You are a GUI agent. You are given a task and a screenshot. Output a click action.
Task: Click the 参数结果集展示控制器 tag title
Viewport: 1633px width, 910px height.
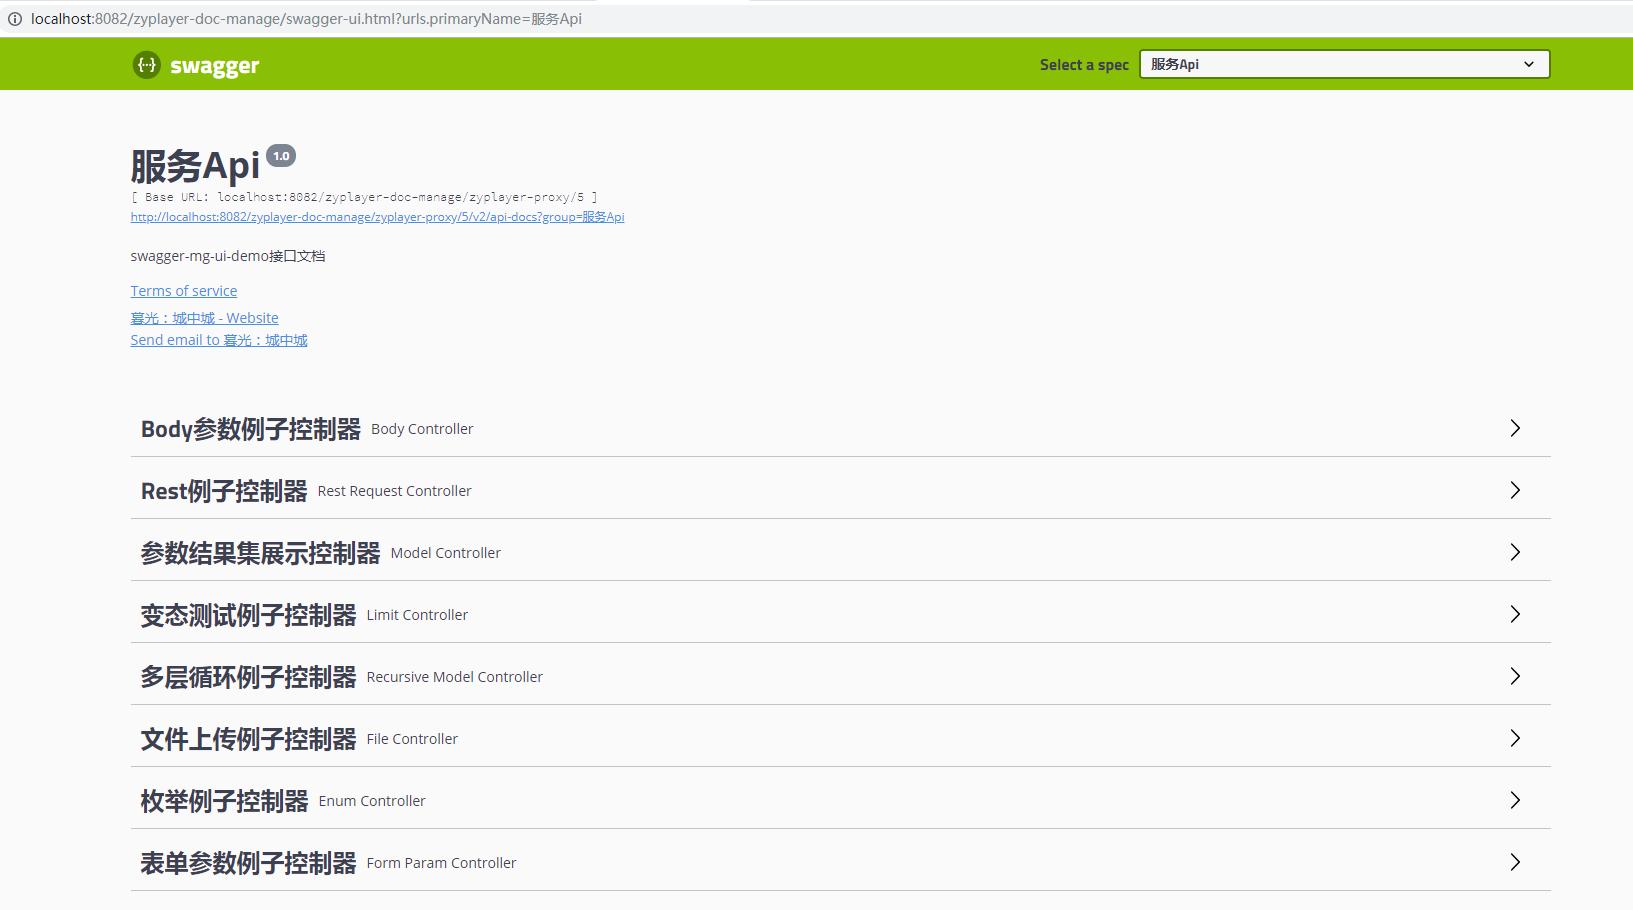261,553
